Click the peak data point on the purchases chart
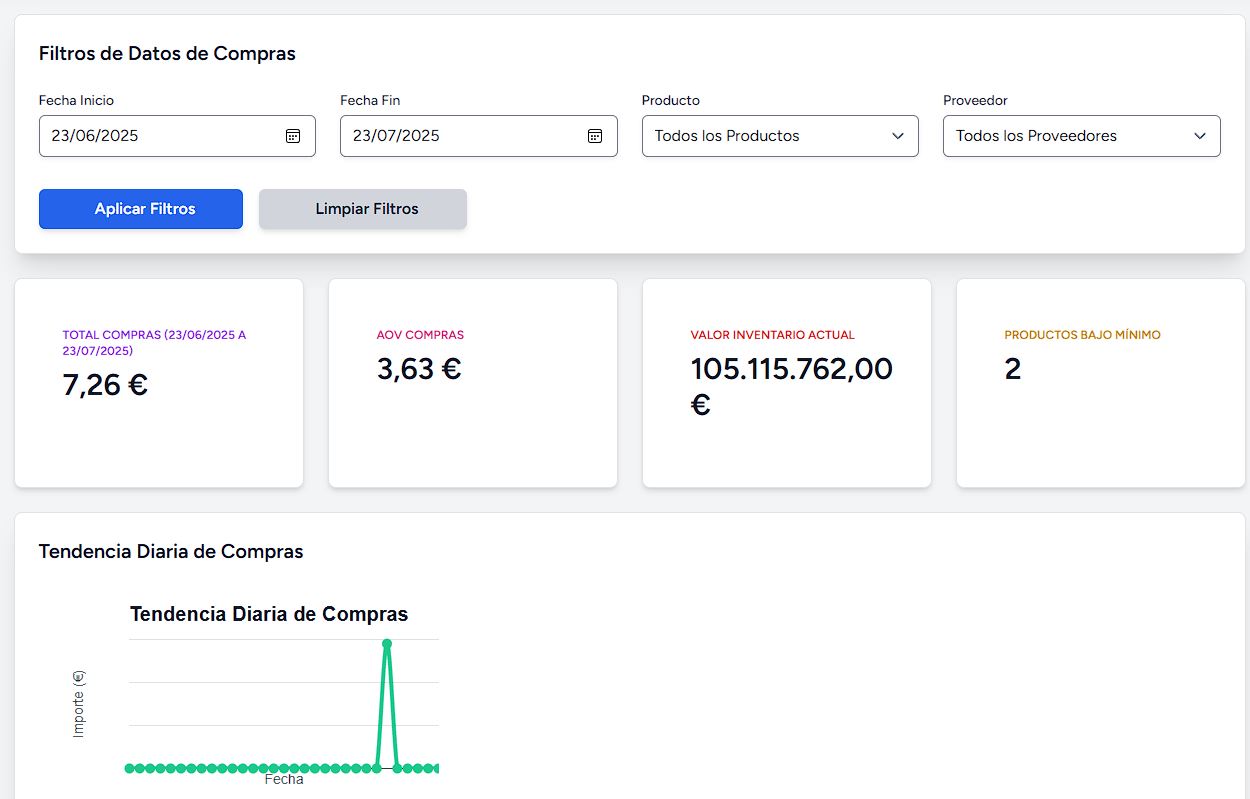The image size is (1250, 799). [x=387, y=643]
